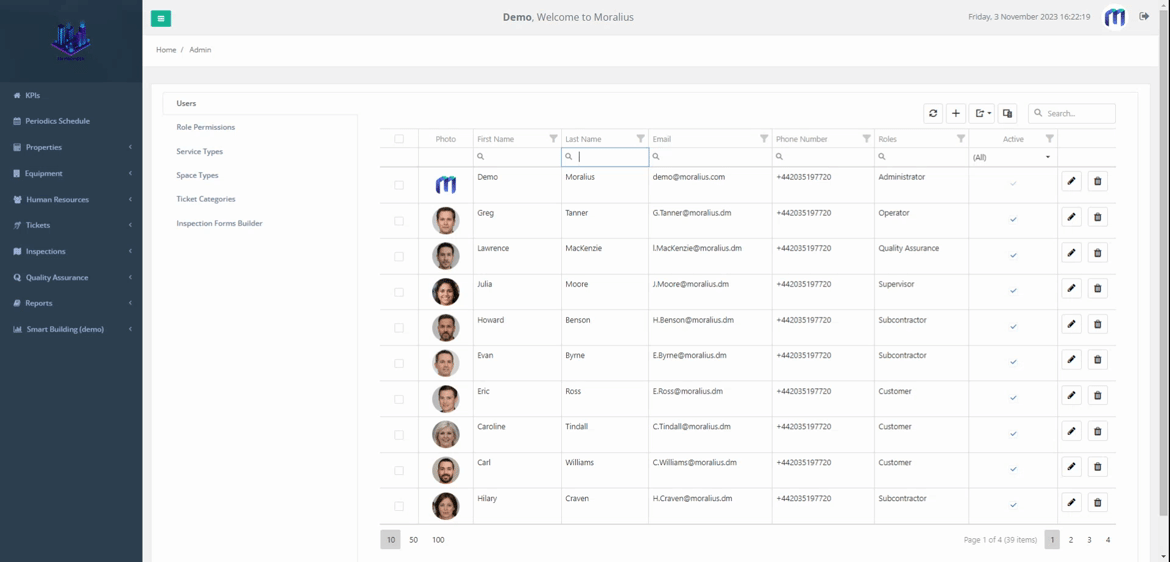Select the checkbox for Lawrence MacKenzie
Viewport: 1170px width, 562px height.
point(399,257)
